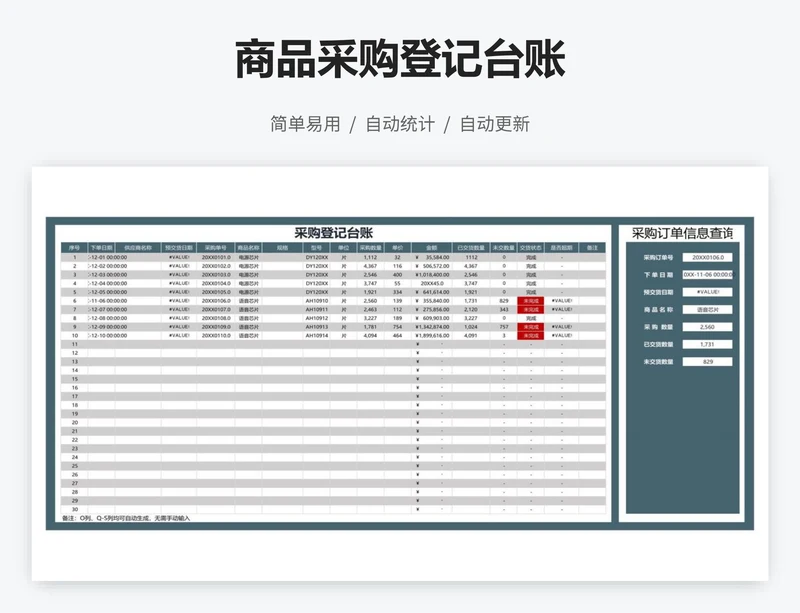Click the 采购登记台账 table title
Viewport: 800px width, 613px height.
click(334, 233)
